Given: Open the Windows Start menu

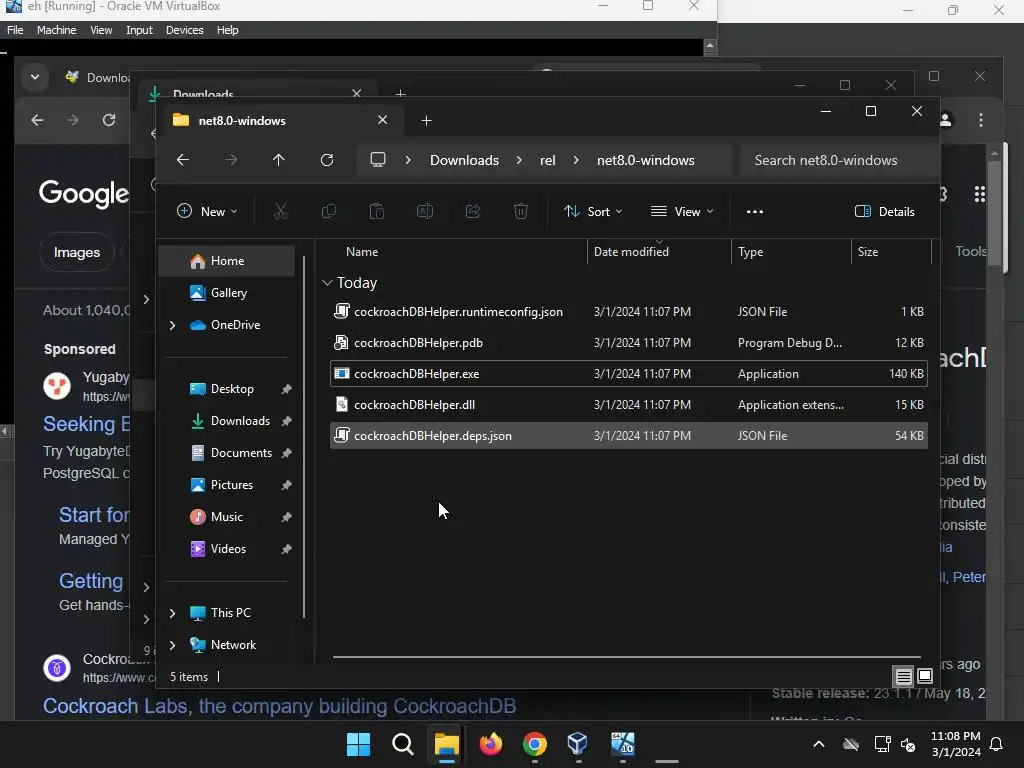Looking at the screenshot, I should coord(358,744).
